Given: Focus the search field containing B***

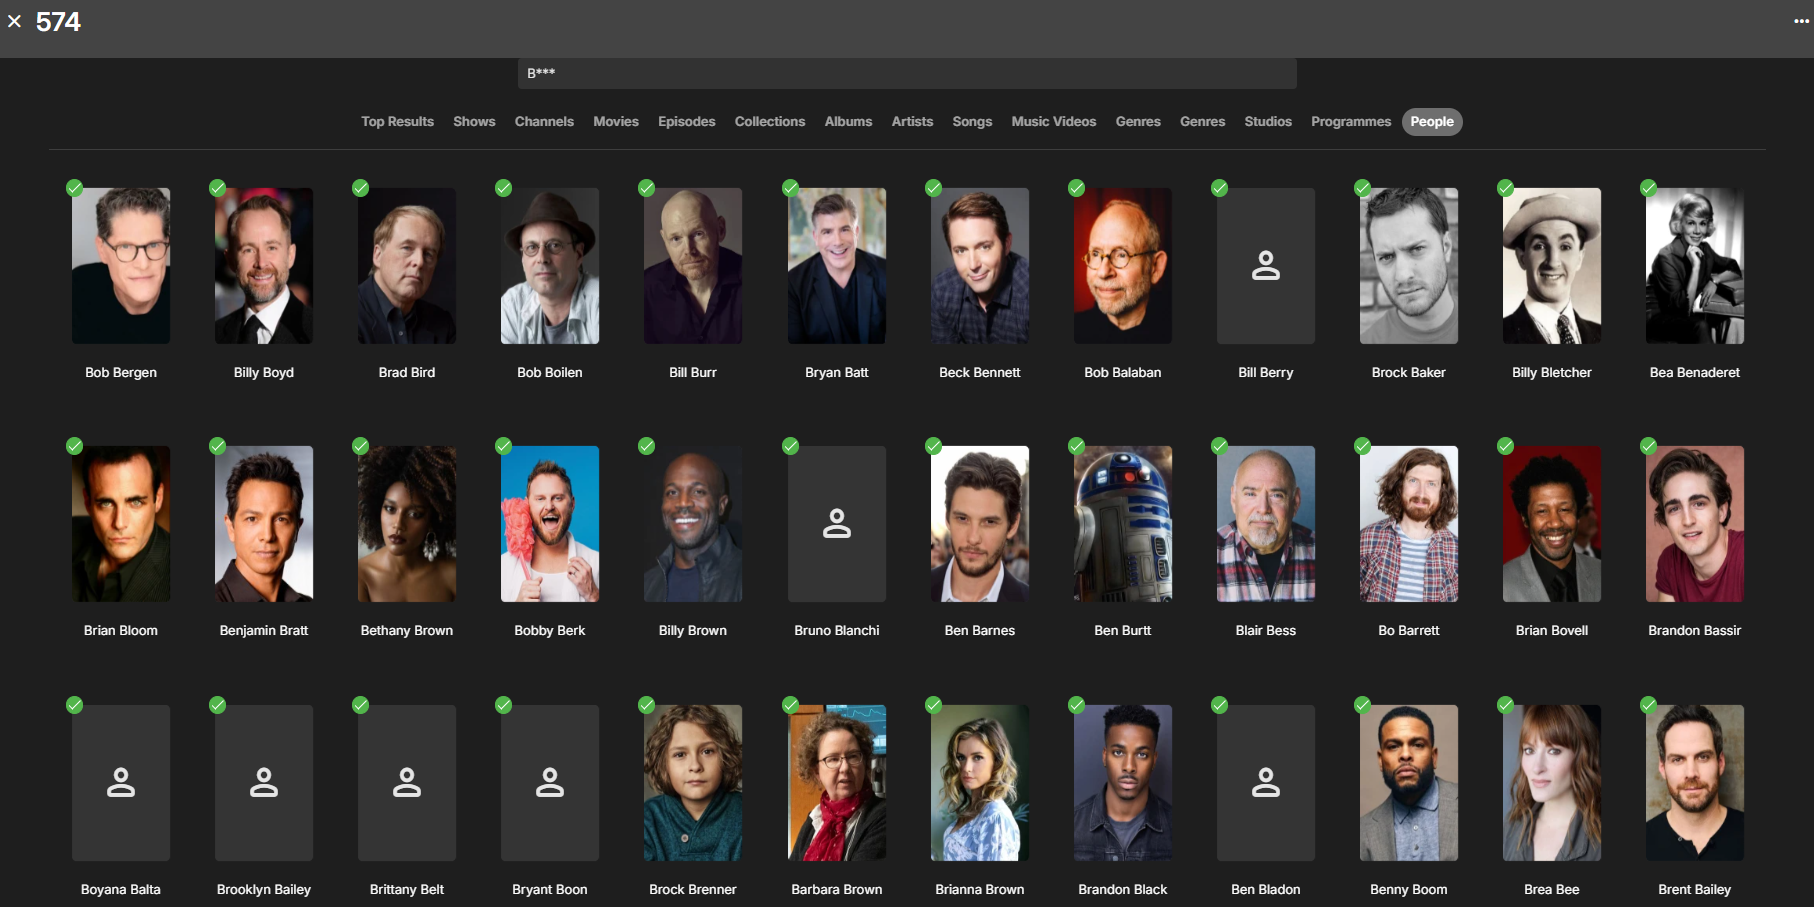Looking at the screenshot, I should (907, 73).
